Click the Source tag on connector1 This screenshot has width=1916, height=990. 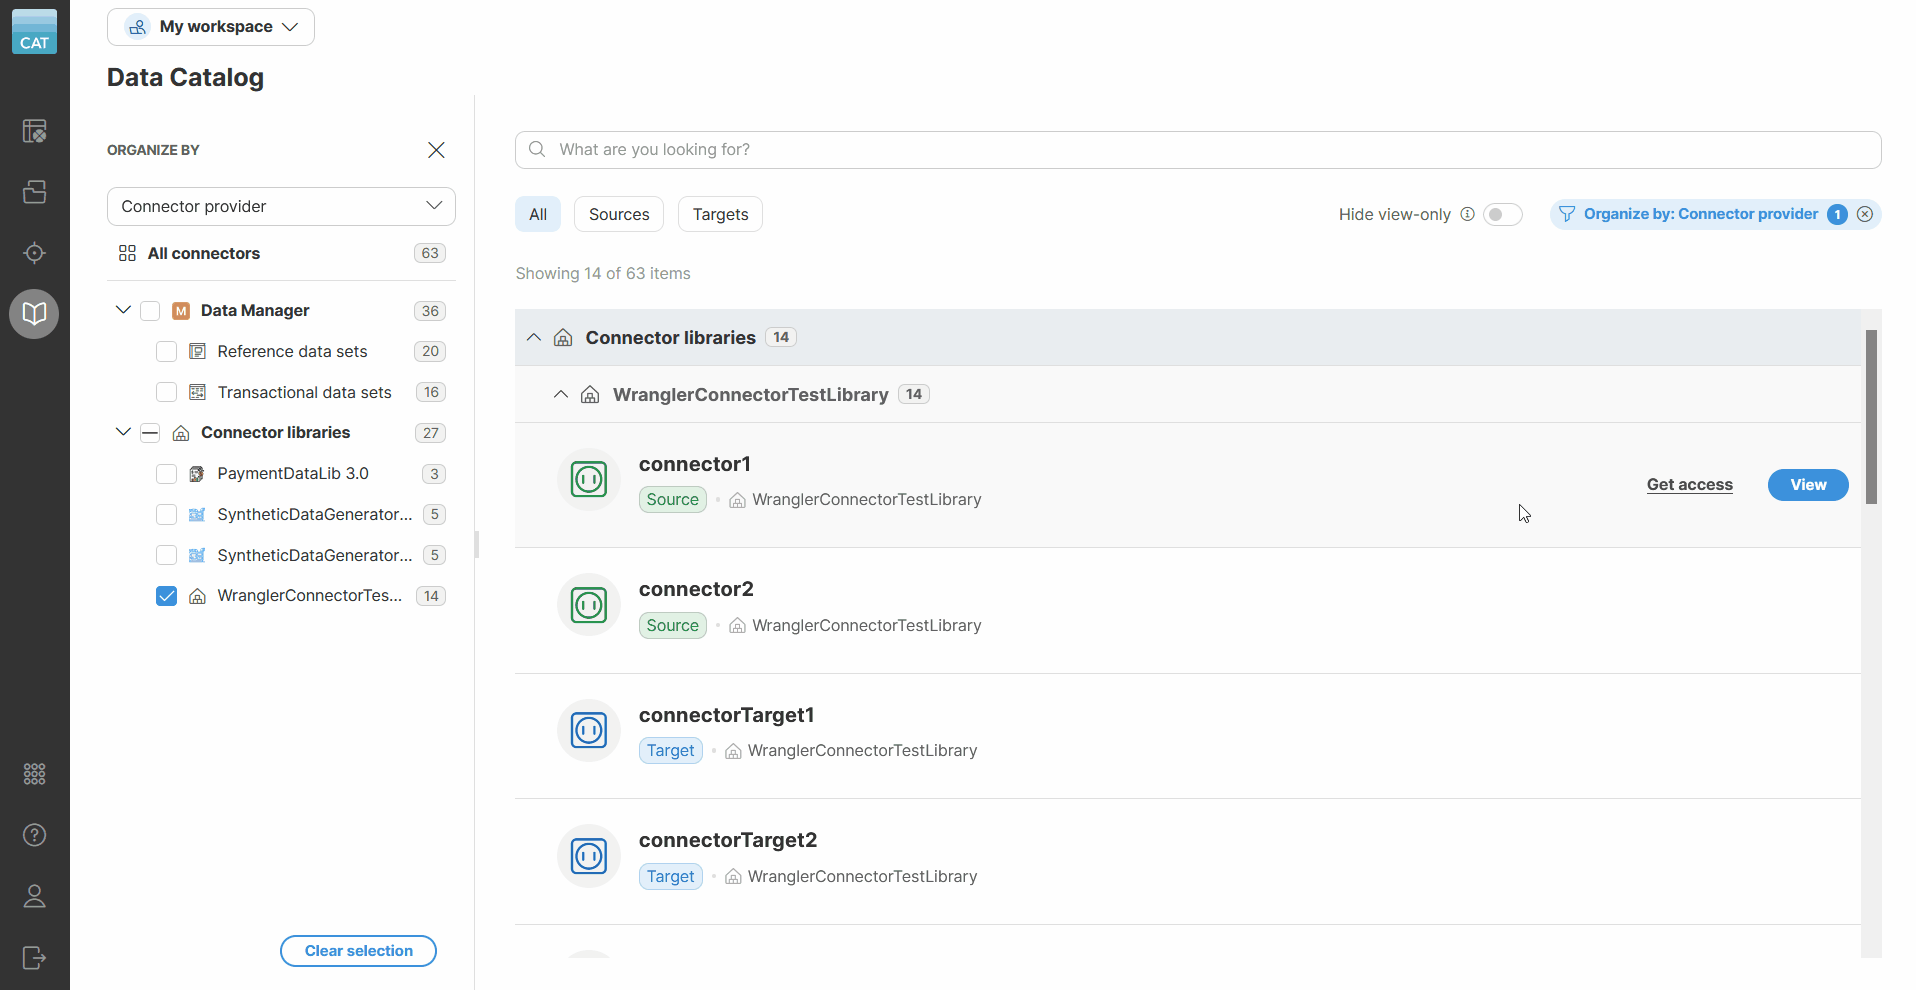tap(673, 500)
